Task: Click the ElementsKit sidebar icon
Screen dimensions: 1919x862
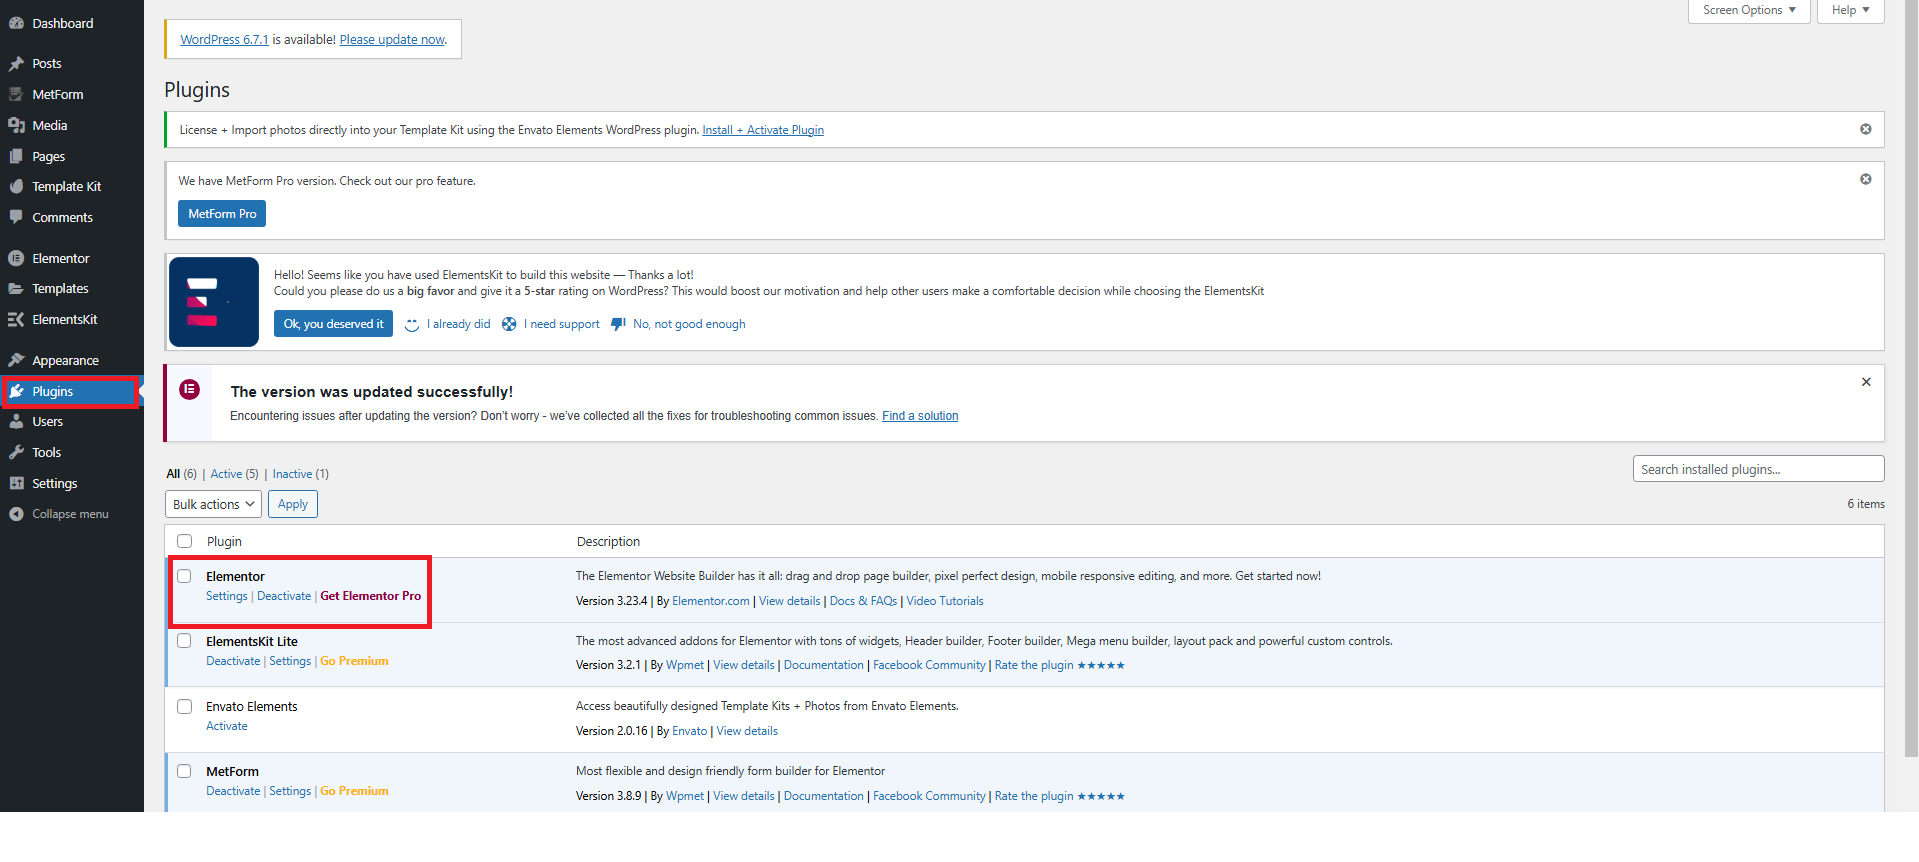Action: tap(16, 319)
